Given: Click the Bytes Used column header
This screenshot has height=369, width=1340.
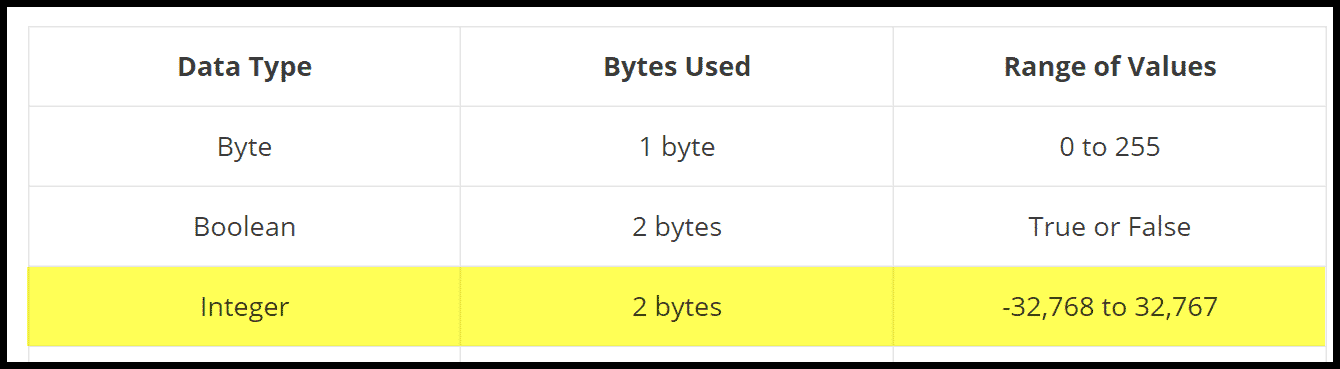Looking at the screenshot, I should (677, 67).
